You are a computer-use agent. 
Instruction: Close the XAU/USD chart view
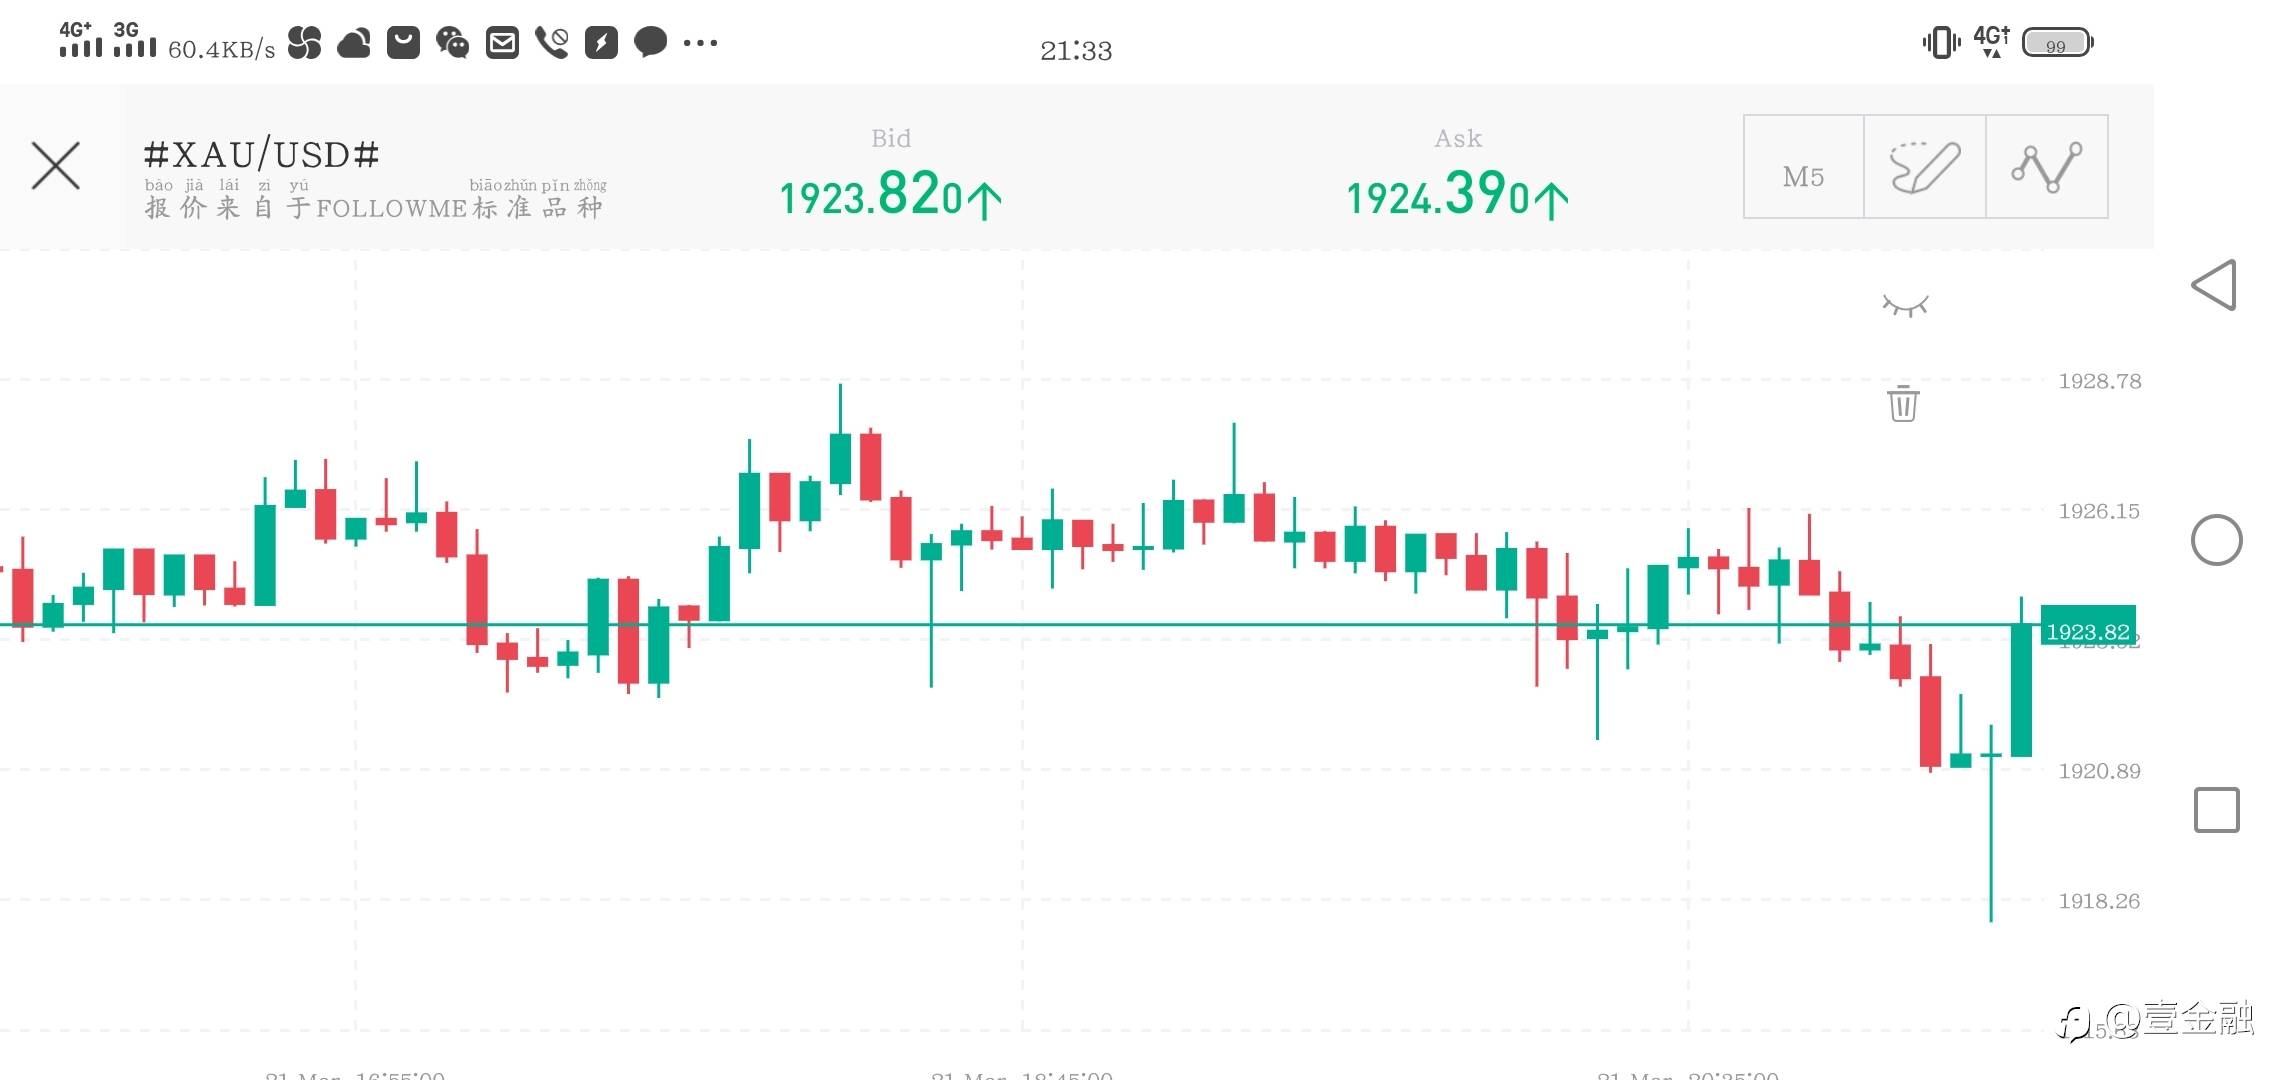point(56,166)
